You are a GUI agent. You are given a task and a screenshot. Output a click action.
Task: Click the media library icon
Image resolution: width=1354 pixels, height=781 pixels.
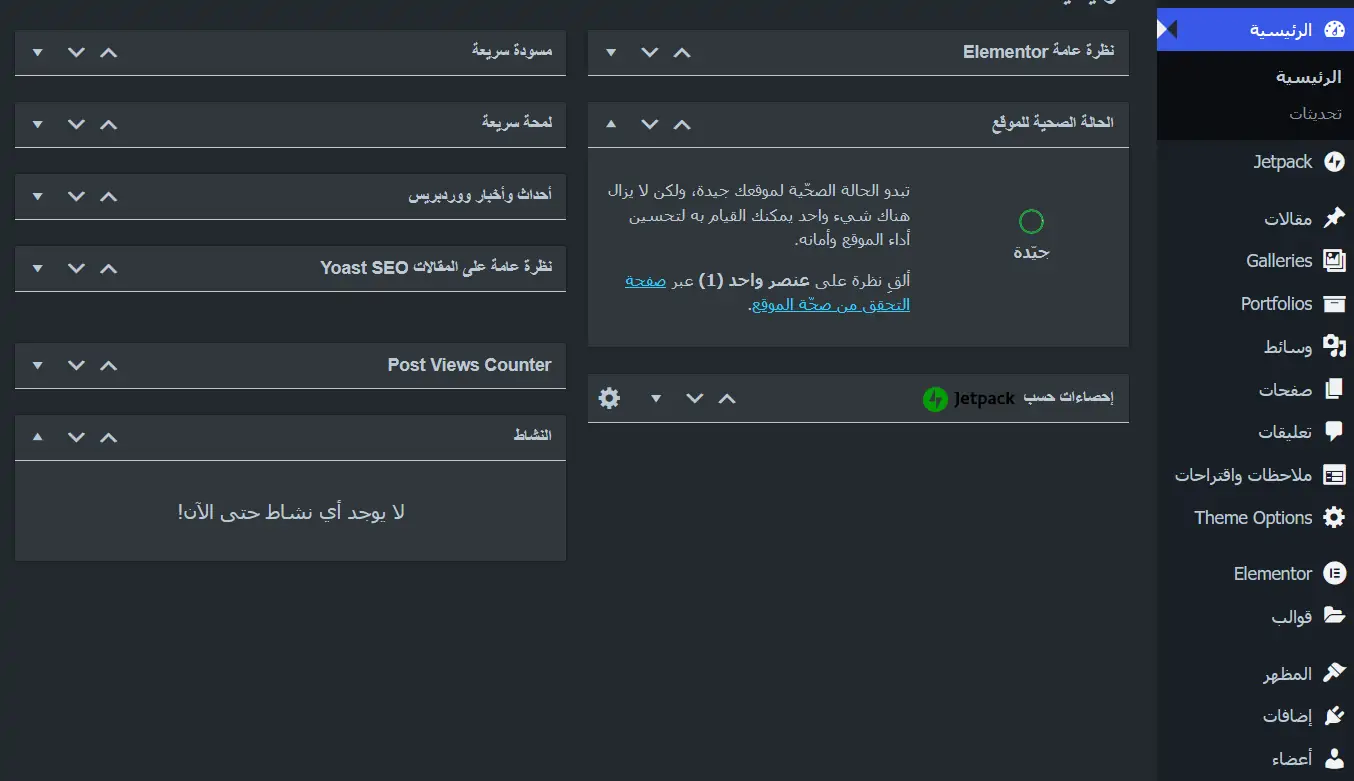pos(1334,347)
